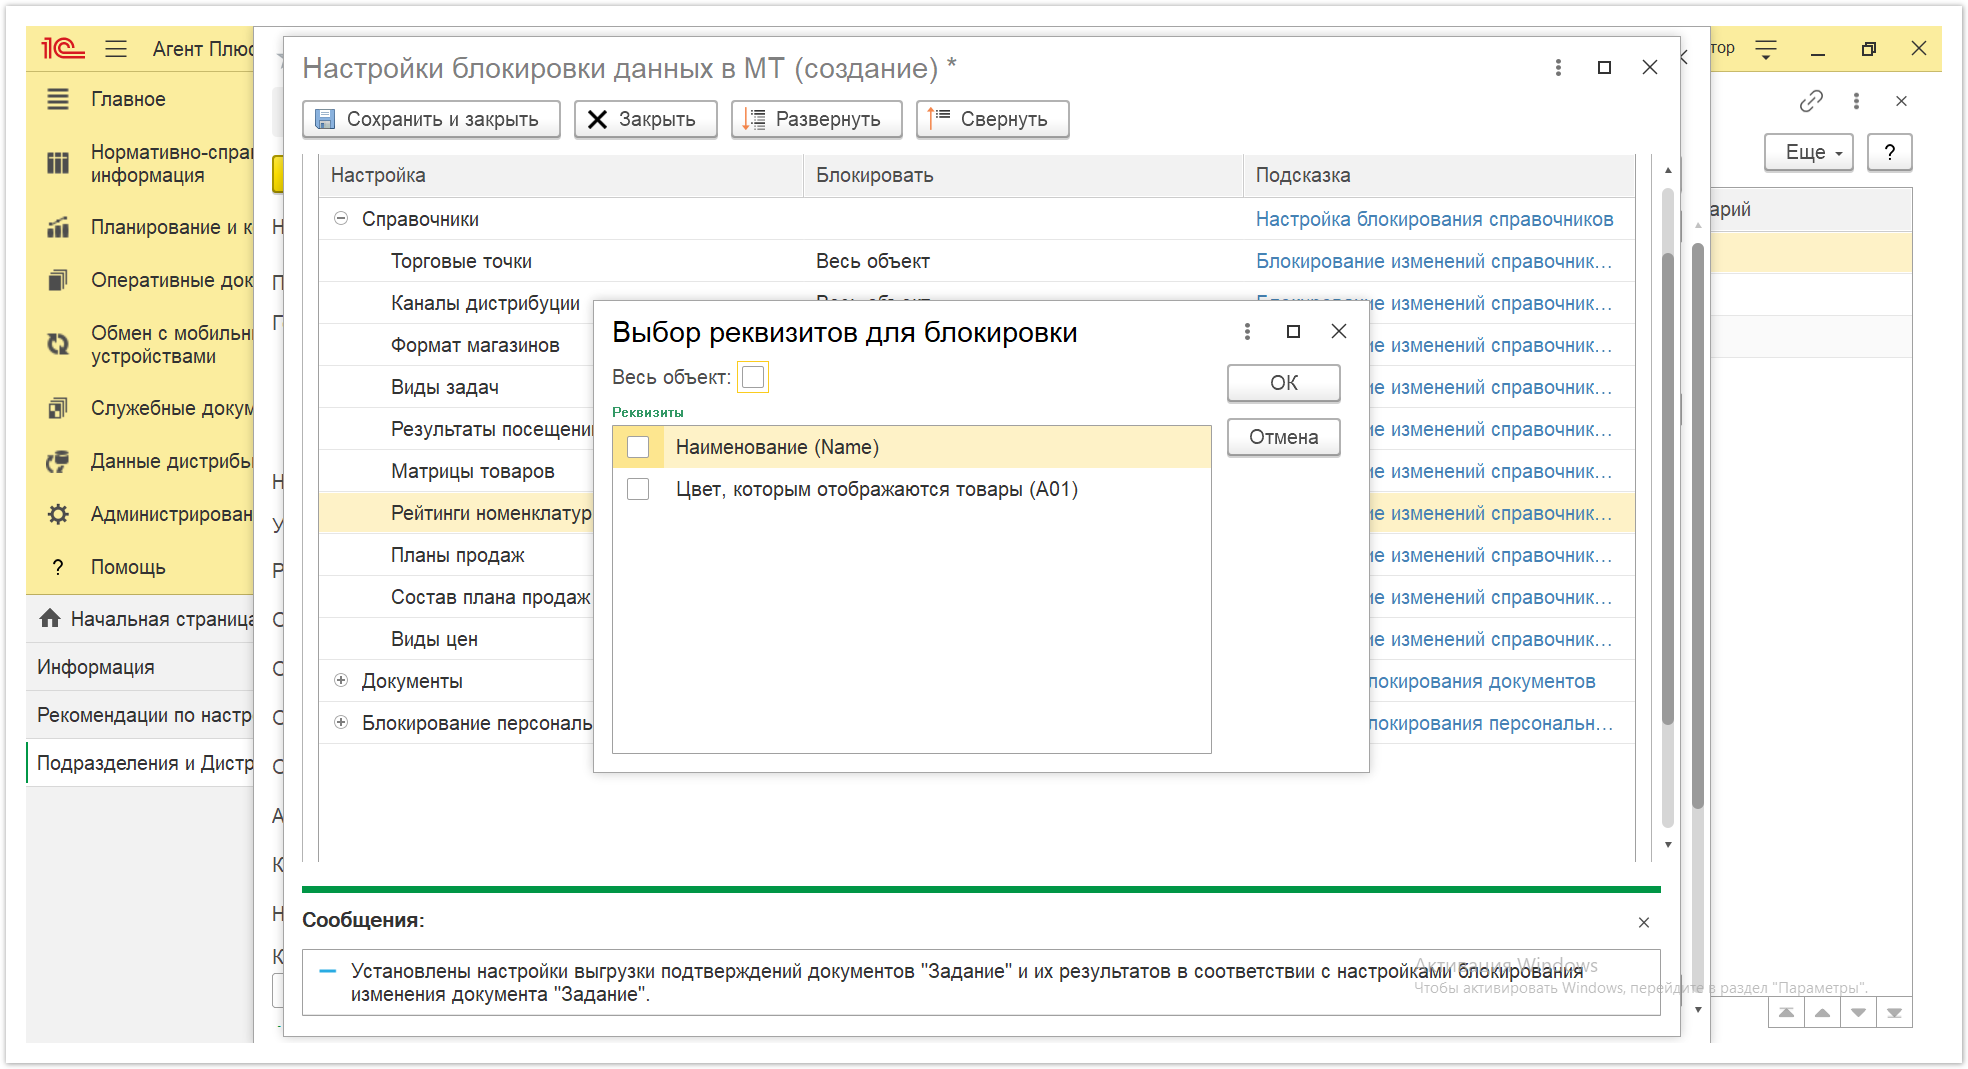Click the copy link chain icon
This screenshot has width=1968, height=1069.
[x=1811, y=101]
